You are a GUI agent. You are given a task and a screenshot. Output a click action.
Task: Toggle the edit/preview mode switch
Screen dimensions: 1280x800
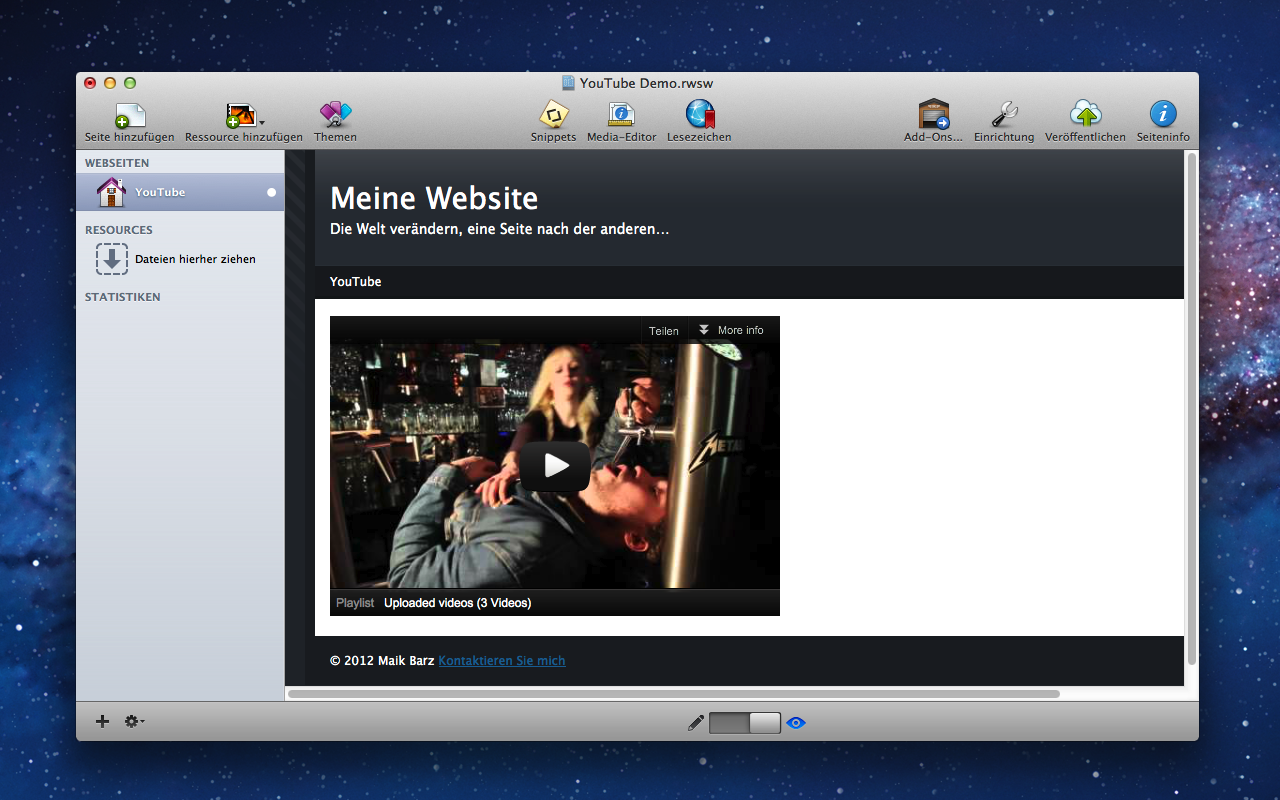pos(745,722)
